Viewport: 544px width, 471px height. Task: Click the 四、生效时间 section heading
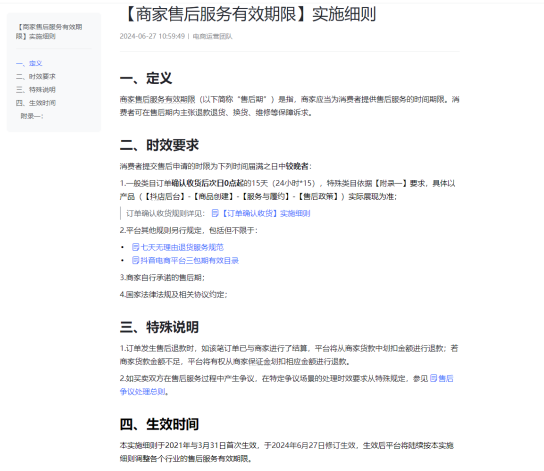(x=159, y=424)
